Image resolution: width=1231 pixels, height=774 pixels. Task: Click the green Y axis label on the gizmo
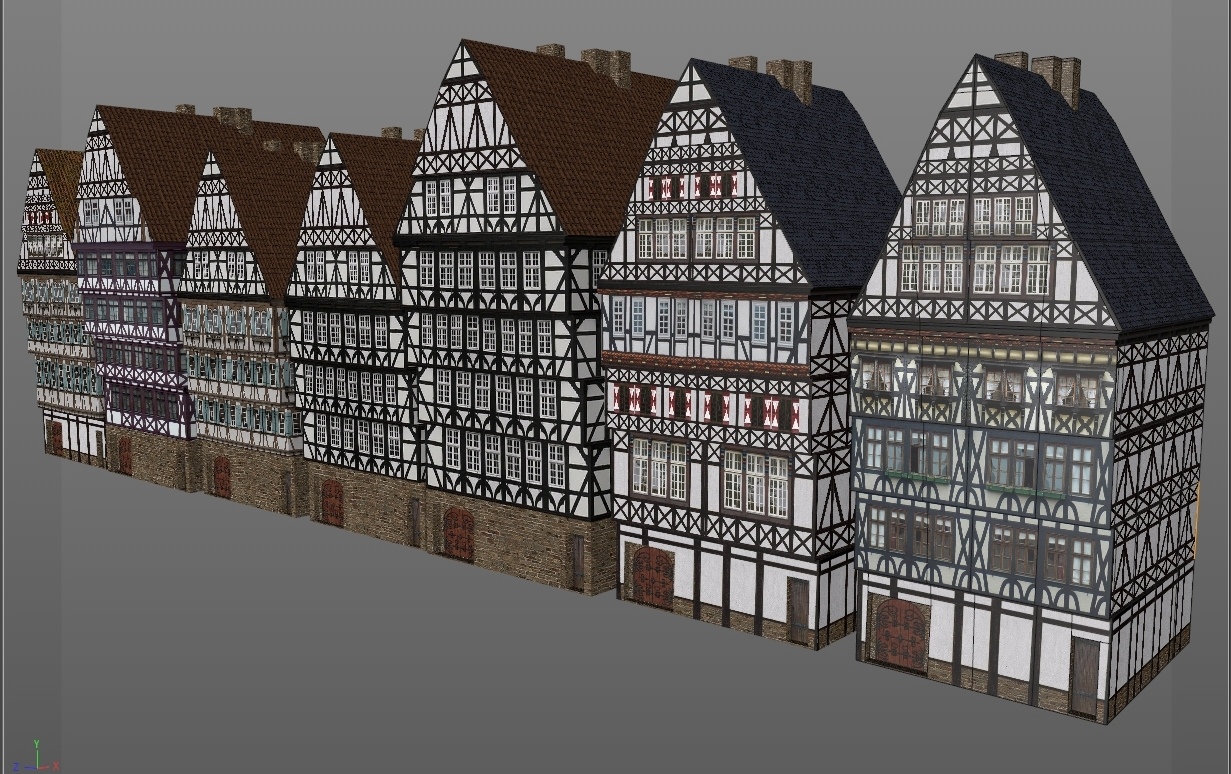36,745
